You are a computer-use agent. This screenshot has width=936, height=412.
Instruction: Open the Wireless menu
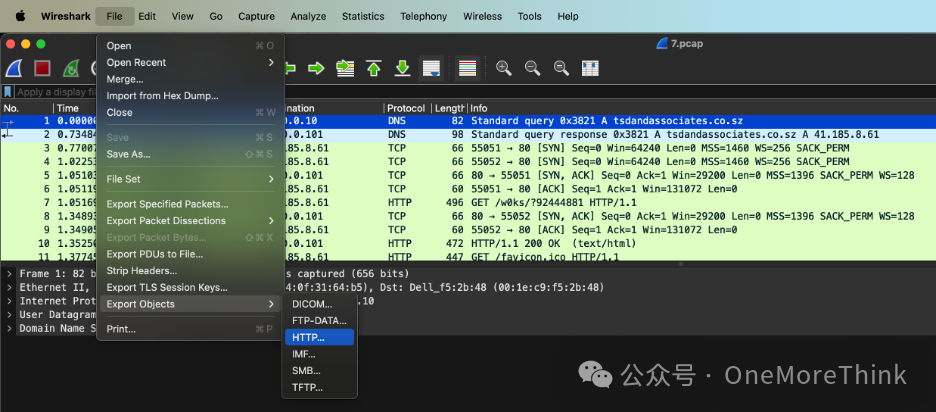pyautogui.click(x=482, y=17)
